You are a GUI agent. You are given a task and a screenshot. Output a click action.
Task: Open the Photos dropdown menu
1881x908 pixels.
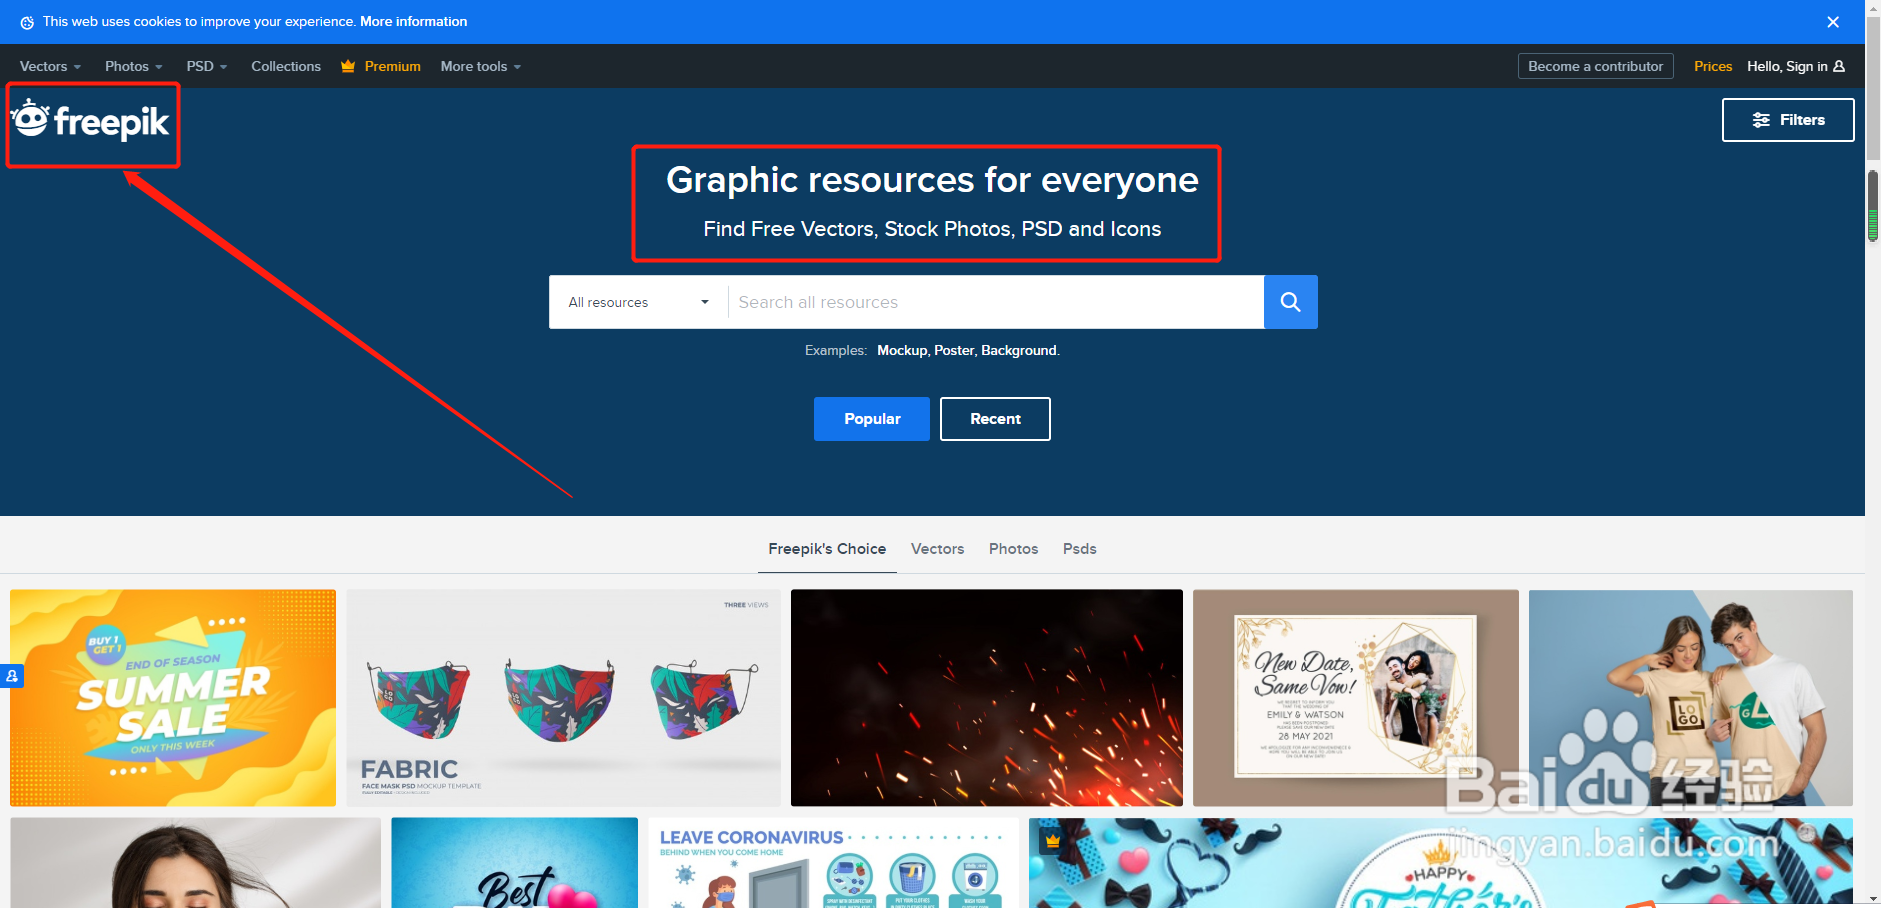133,66
